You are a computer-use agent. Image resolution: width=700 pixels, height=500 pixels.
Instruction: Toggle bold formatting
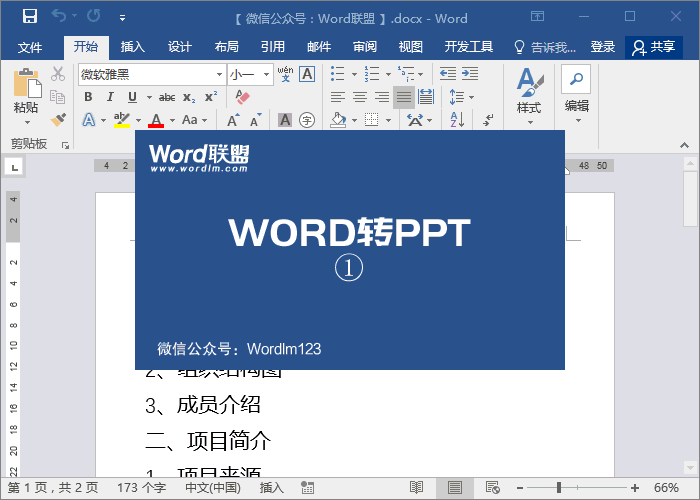[x=88, y=97]
